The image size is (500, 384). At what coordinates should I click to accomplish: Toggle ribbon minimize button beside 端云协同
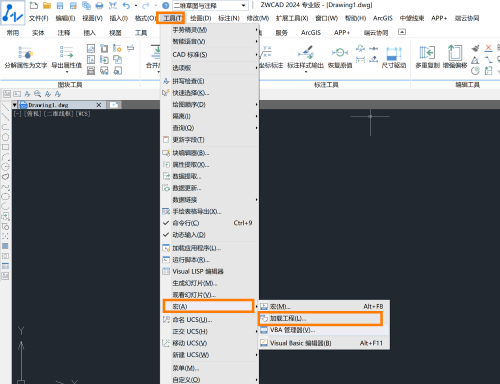(x=402, y=32)
